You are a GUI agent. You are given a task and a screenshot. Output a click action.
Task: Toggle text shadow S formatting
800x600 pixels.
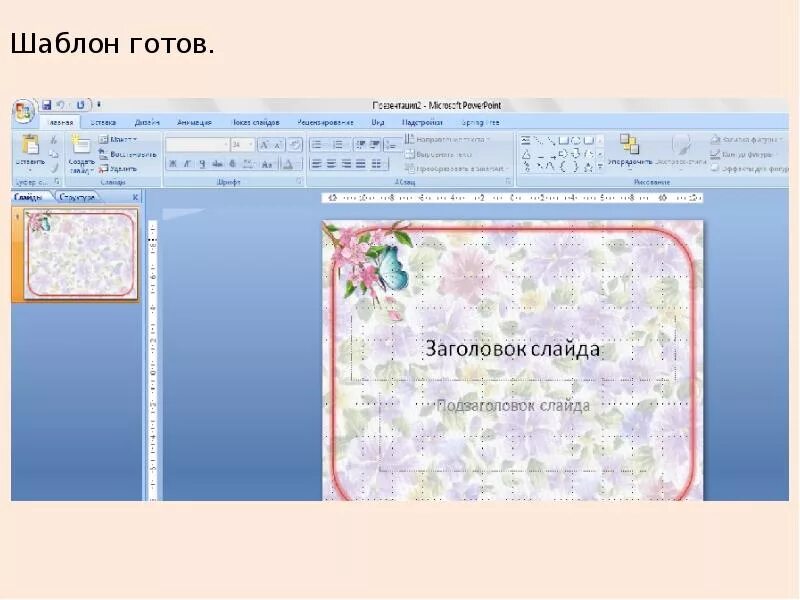(x=233, y=164)
